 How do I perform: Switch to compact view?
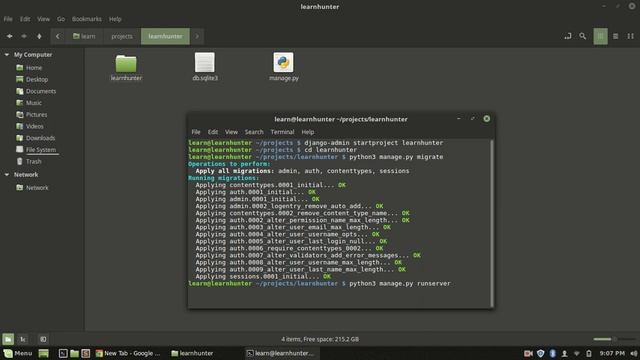pos(631,36)
